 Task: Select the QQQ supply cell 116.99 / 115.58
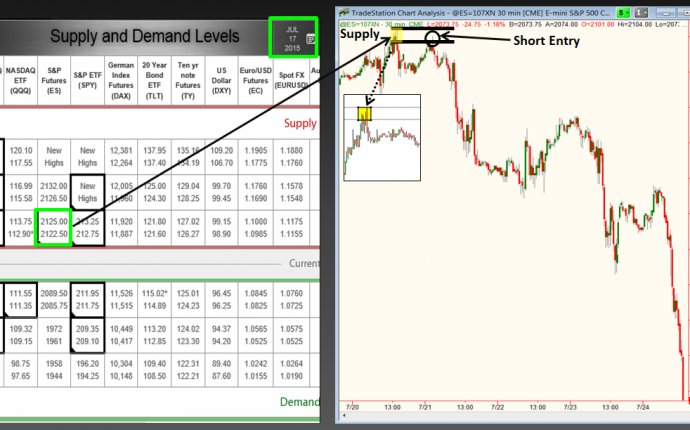(21, 192)
